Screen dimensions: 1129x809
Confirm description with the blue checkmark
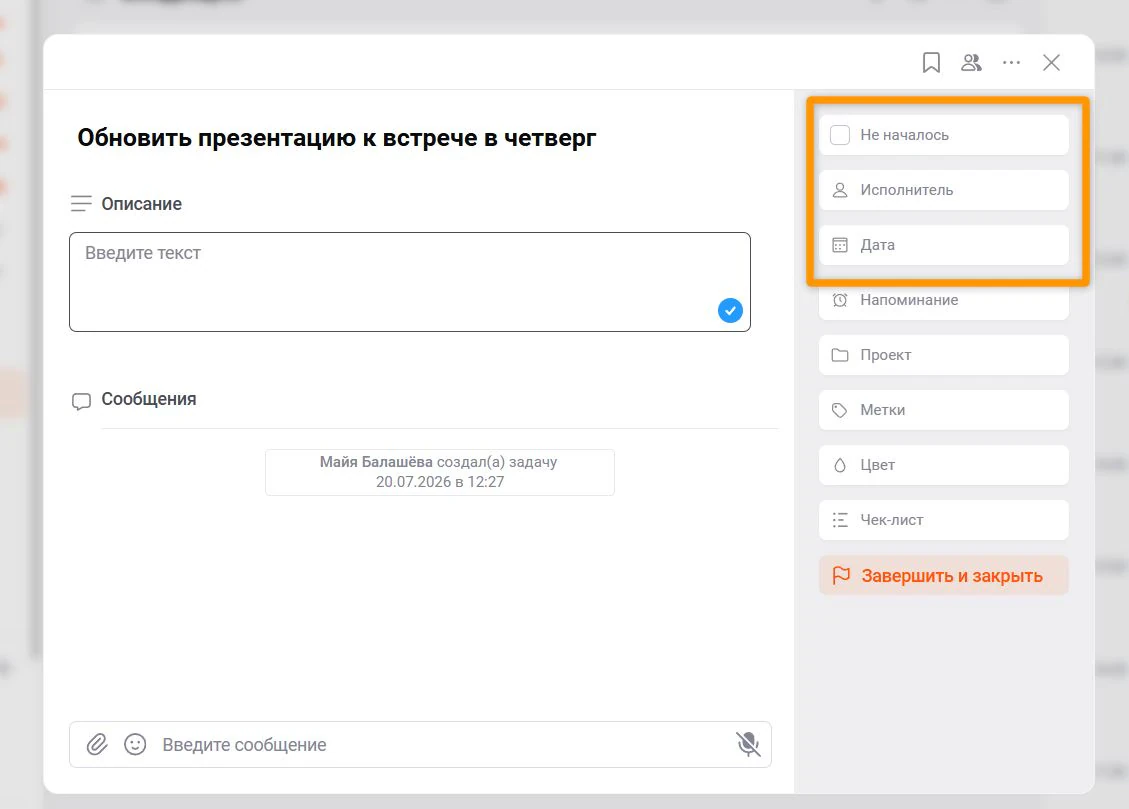point(730,310)
